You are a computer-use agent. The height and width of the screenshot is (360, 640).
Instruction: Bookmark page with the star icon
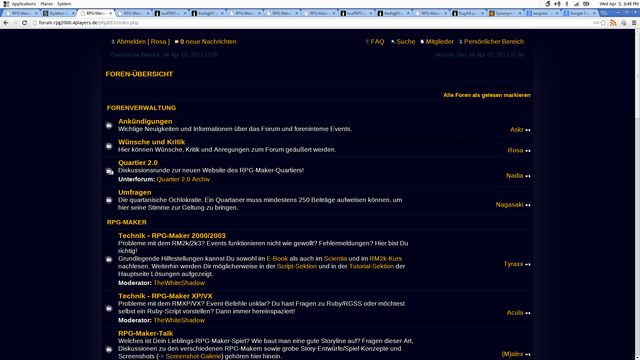603,23
